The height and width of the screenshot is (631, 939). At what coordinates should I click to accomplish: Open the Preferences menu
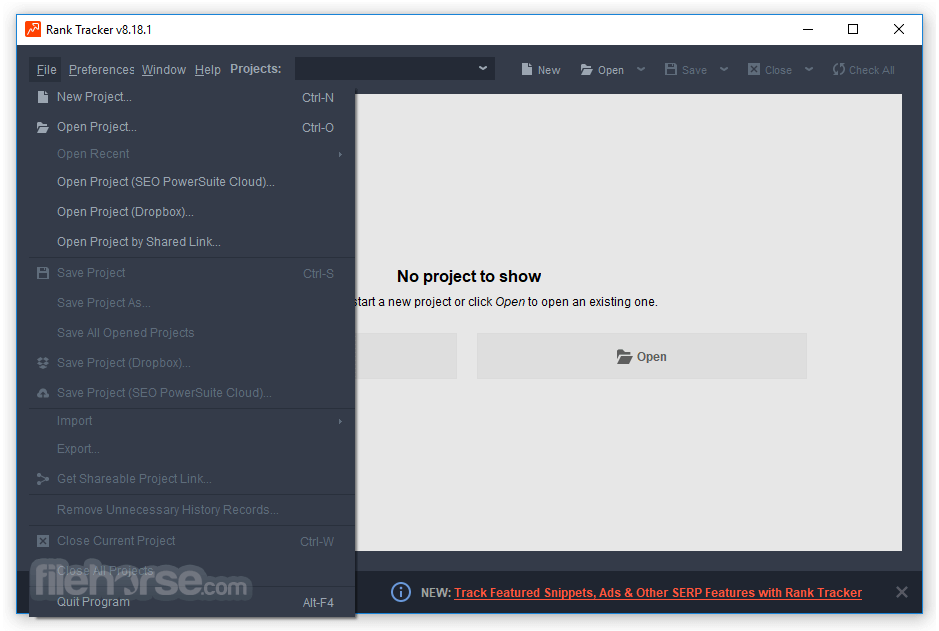pyautogui.click(x=101, y=70)
